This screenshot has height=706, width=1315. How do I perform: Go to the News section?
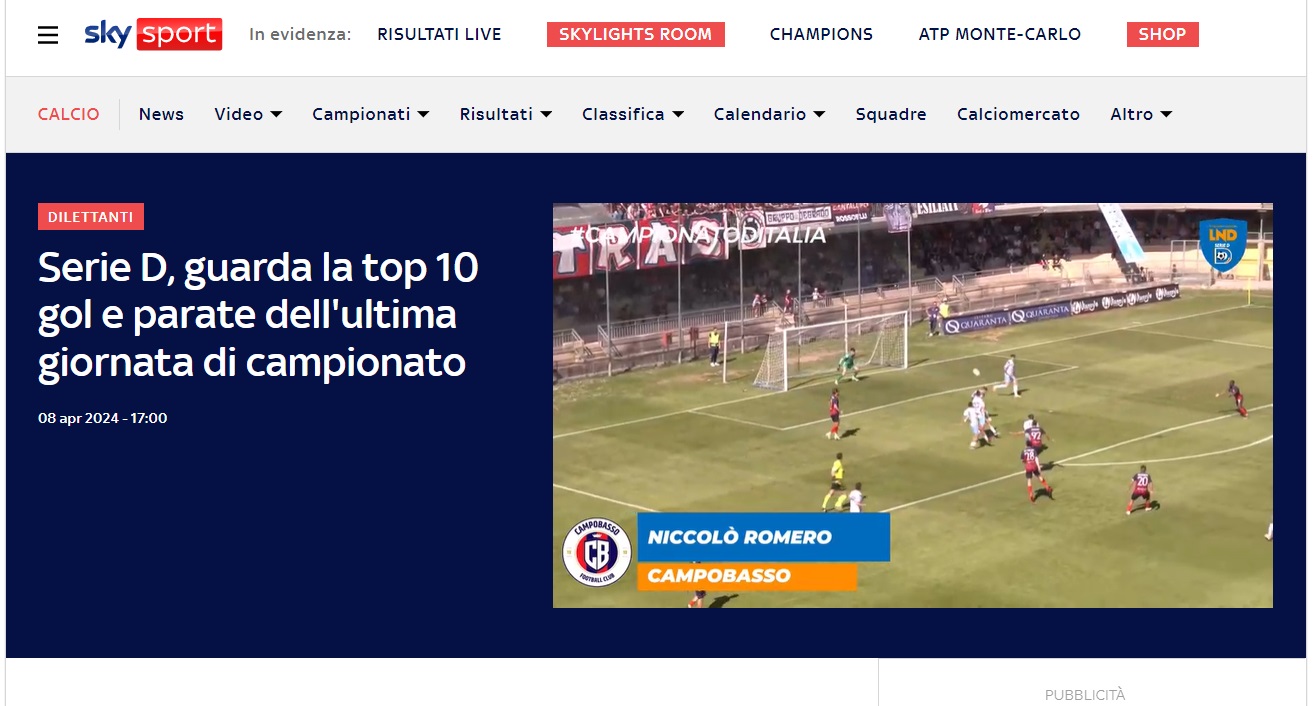pyautogui.click(x=161, y=114)
